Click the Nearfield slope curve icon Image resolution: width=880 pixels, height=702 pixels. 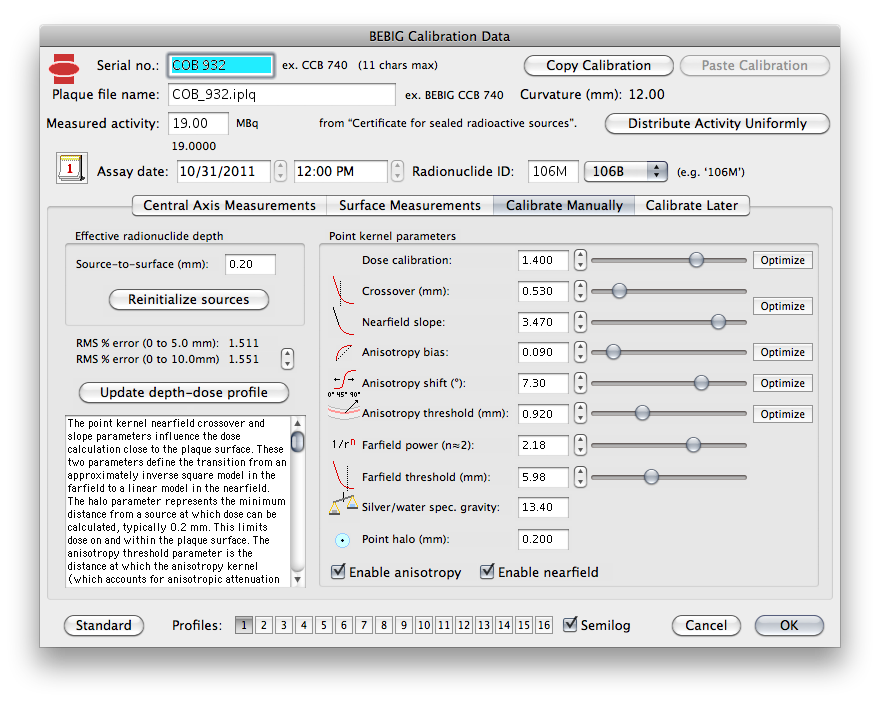(342, 322)
